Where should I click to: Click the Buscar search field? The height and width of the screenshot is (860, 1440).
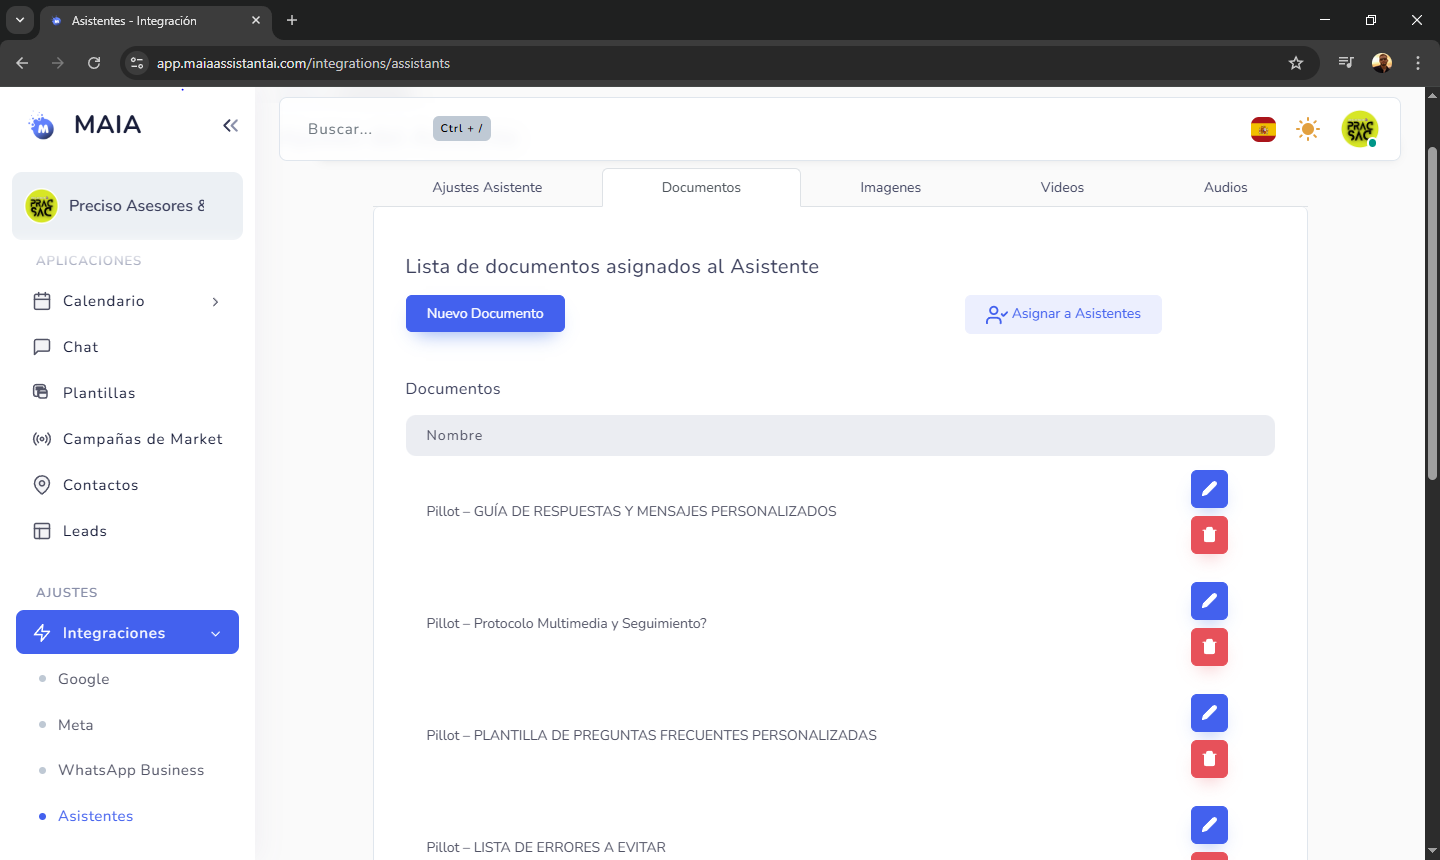(340, 129)
